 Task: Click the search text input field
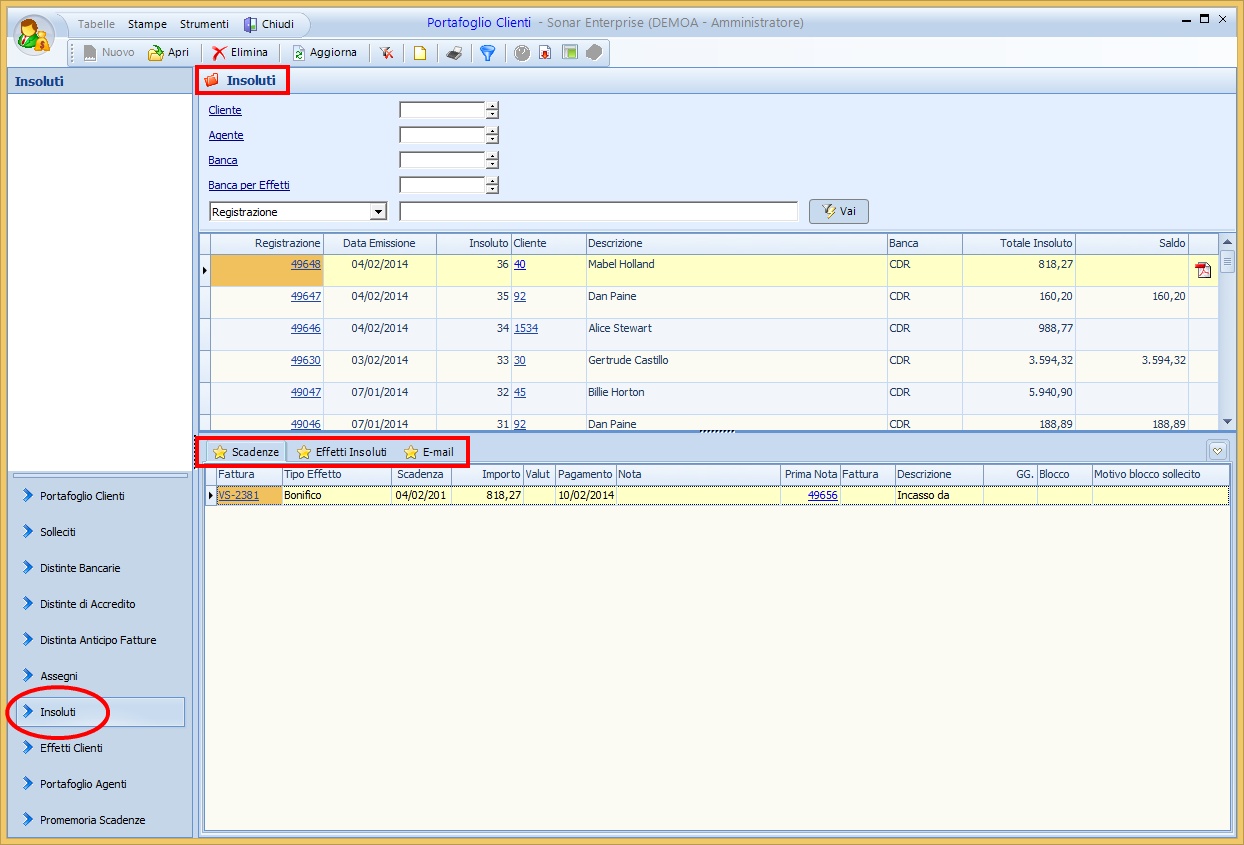(x=598, y=212)
